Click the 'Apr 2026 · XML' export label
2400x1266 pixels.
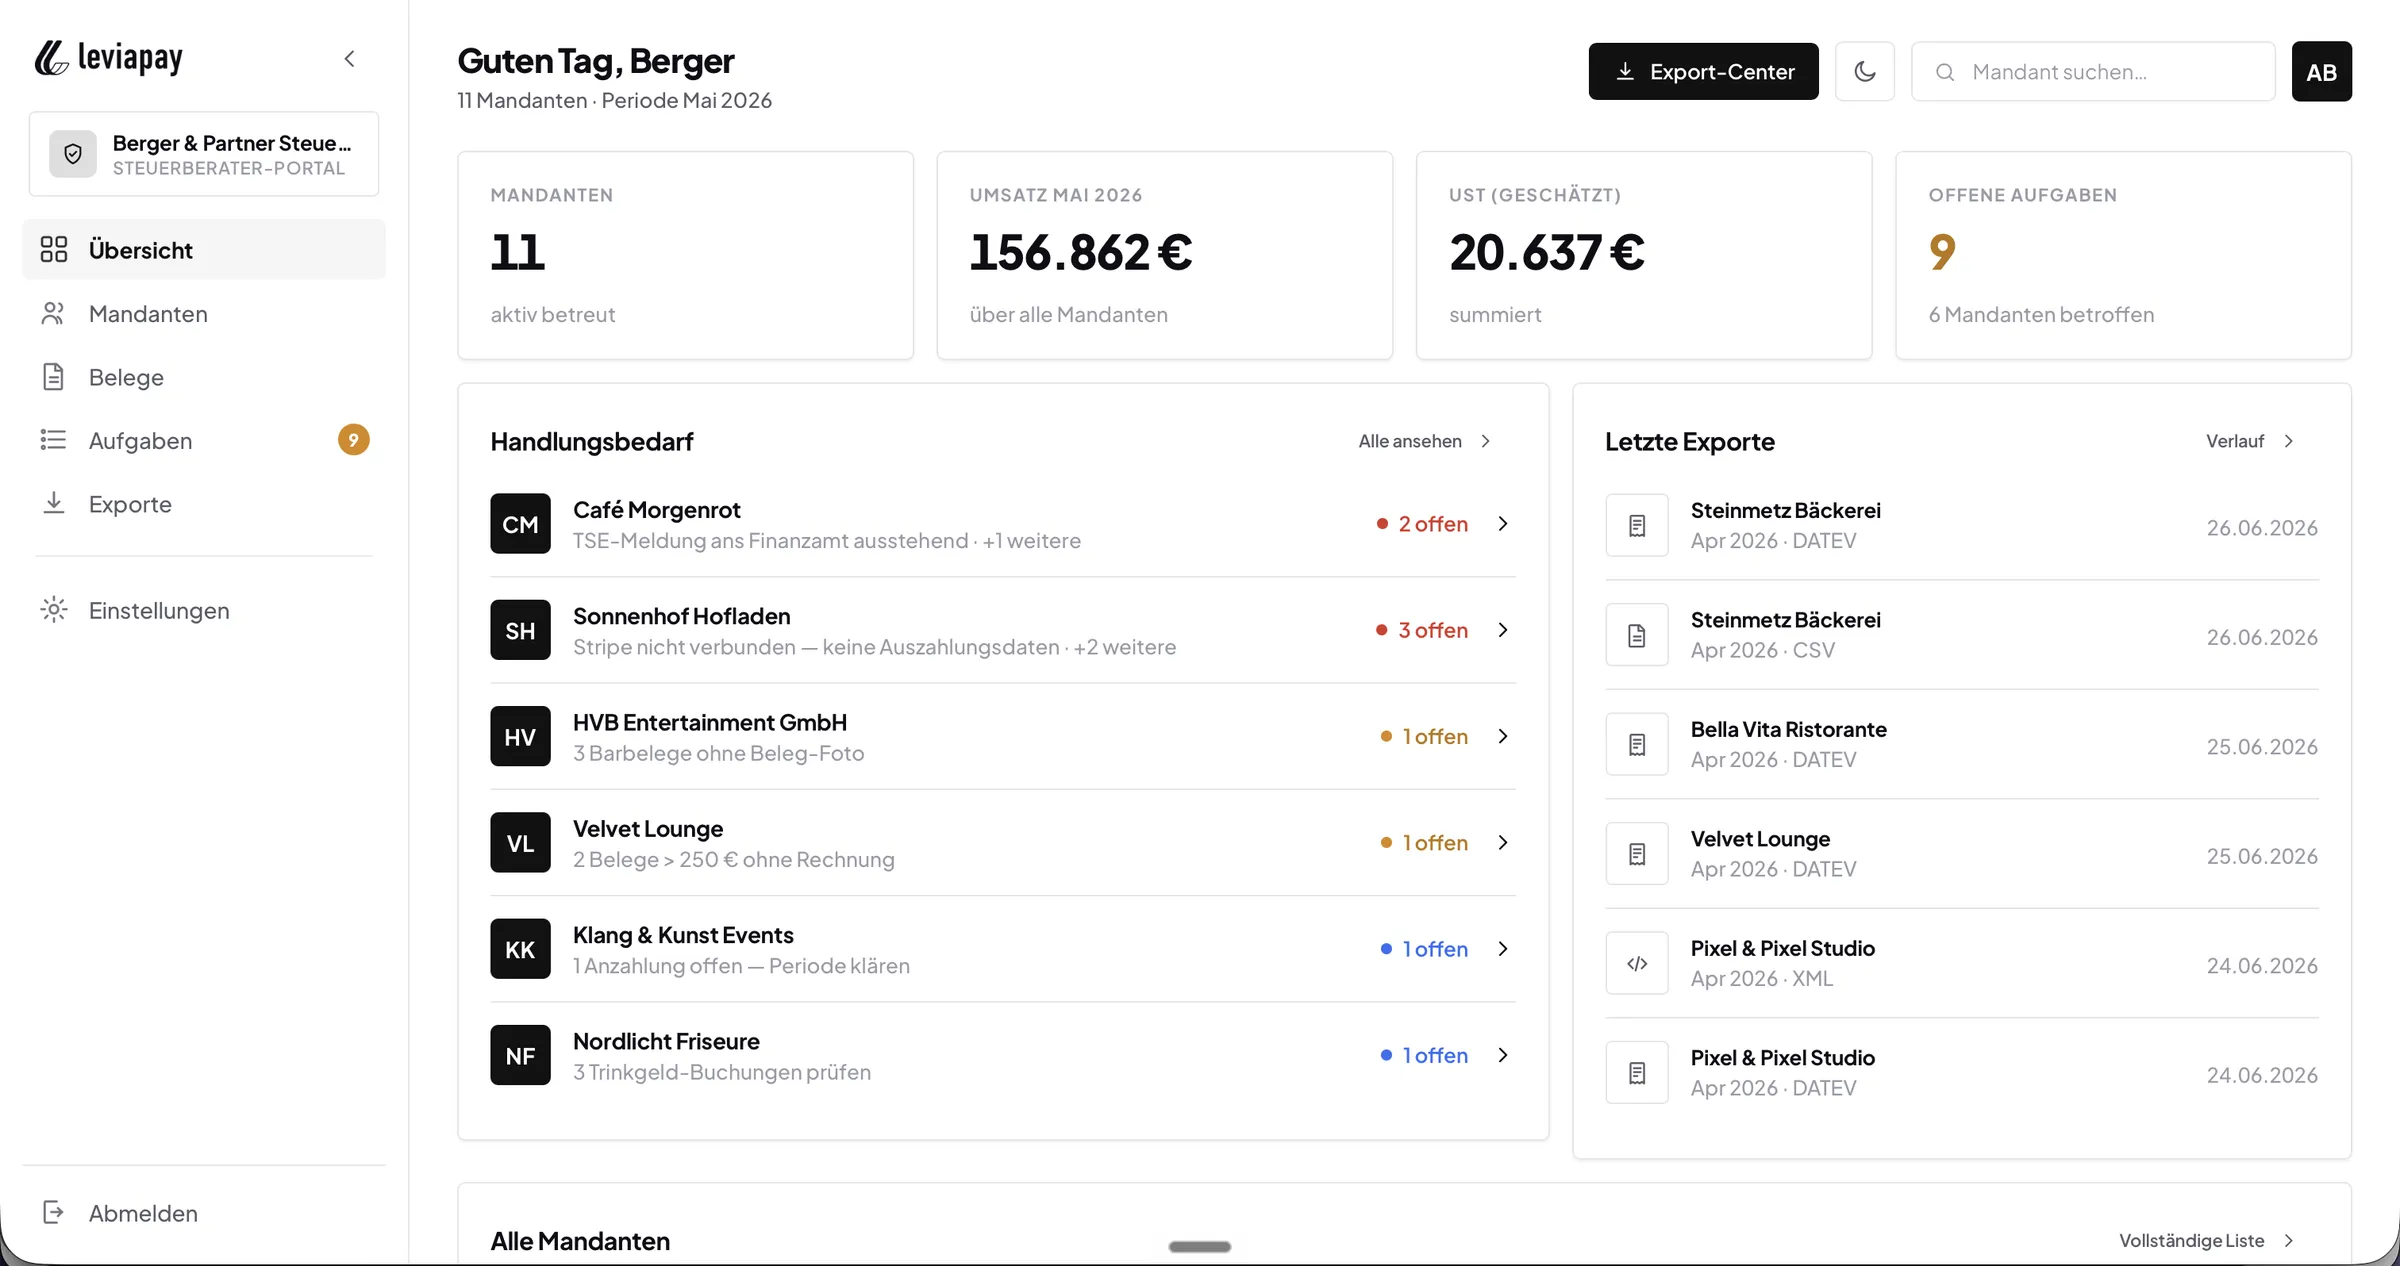[1761, 978]
